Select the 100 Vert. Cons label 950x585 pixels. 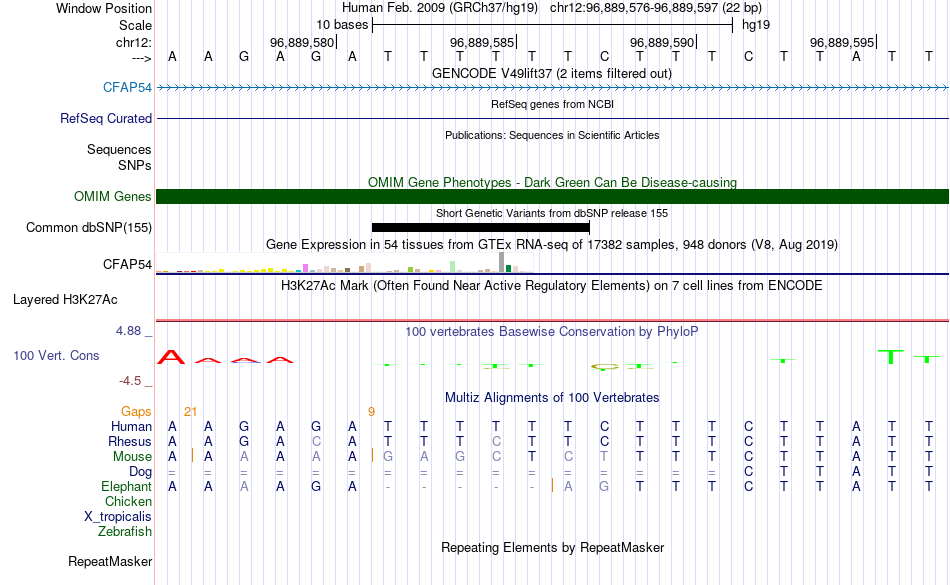pyautogui.click(x=56, y=355)
